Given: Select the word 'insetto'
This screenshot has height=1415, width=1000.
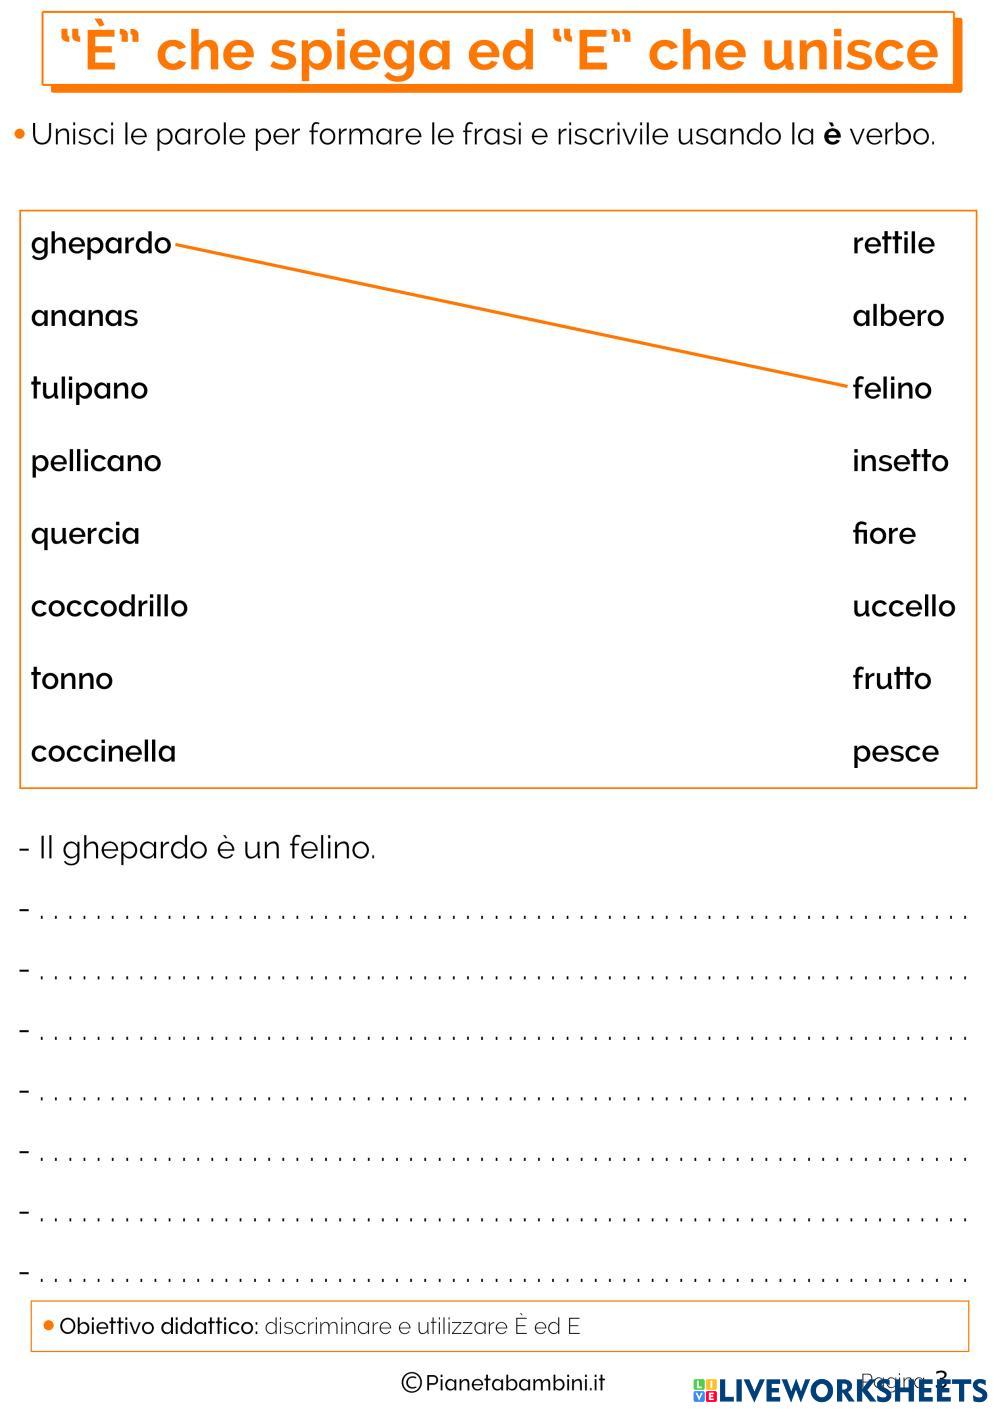Looking at the screenshot, I should [x=900, y=461].
